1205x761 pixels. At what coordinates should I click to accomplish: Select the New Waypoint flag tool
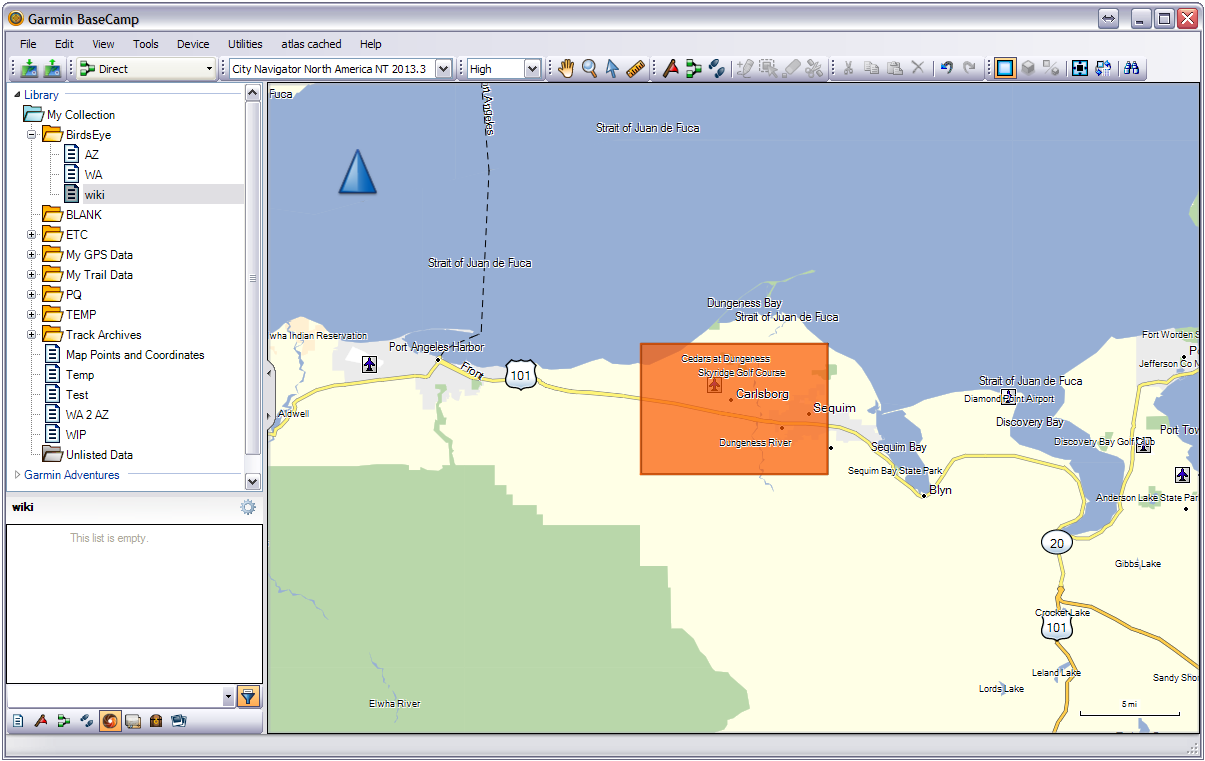pyautogui.click(x=671, y=68)
